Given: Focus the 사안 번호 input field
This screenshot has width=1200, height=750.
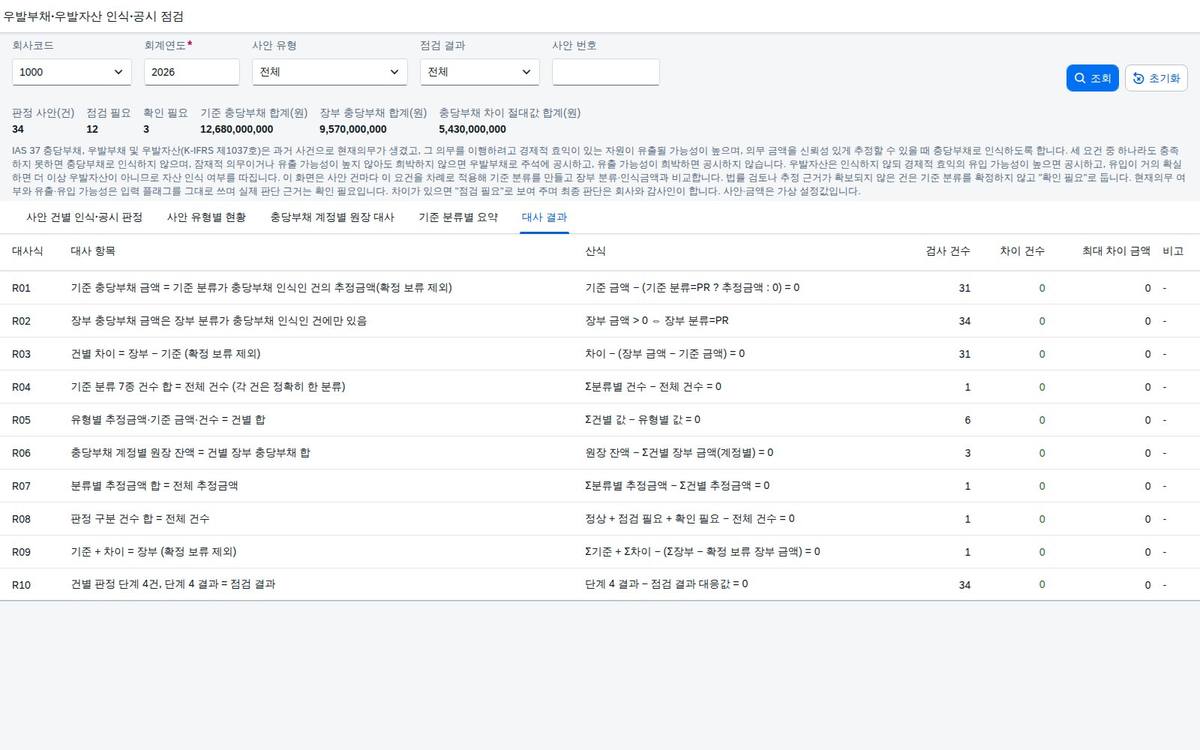Looking at the screenshot, I should point(606,72).
